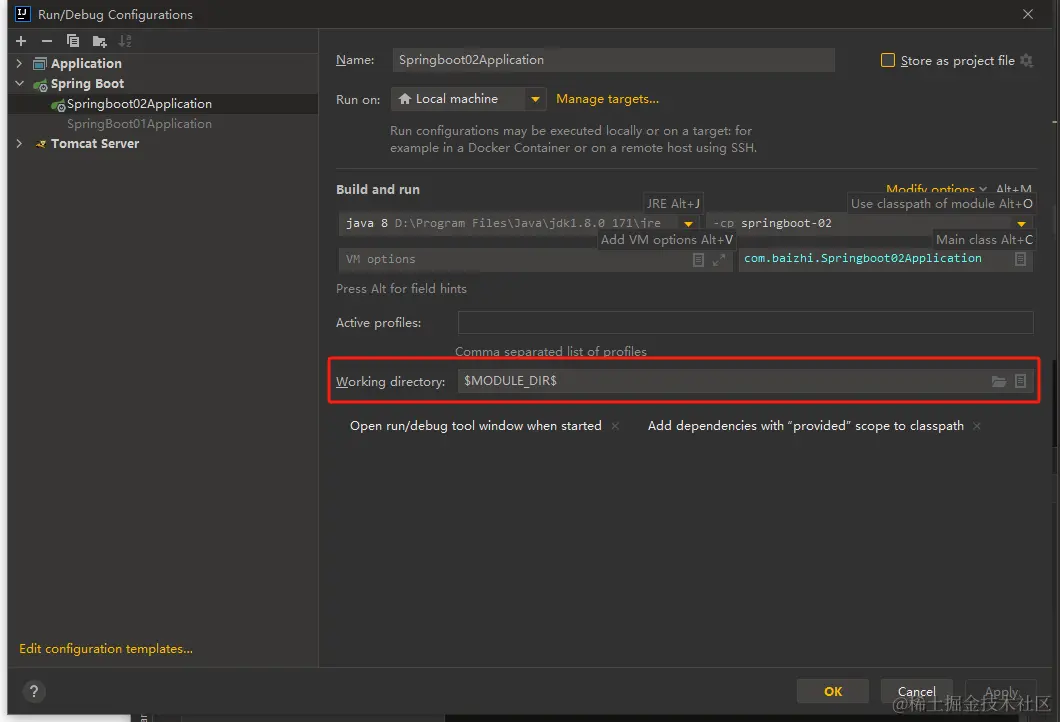The height and width of the screenshot is (722, 1060).
Task: Select the Tomcat Server category row
Action: [x=163, y=143]
